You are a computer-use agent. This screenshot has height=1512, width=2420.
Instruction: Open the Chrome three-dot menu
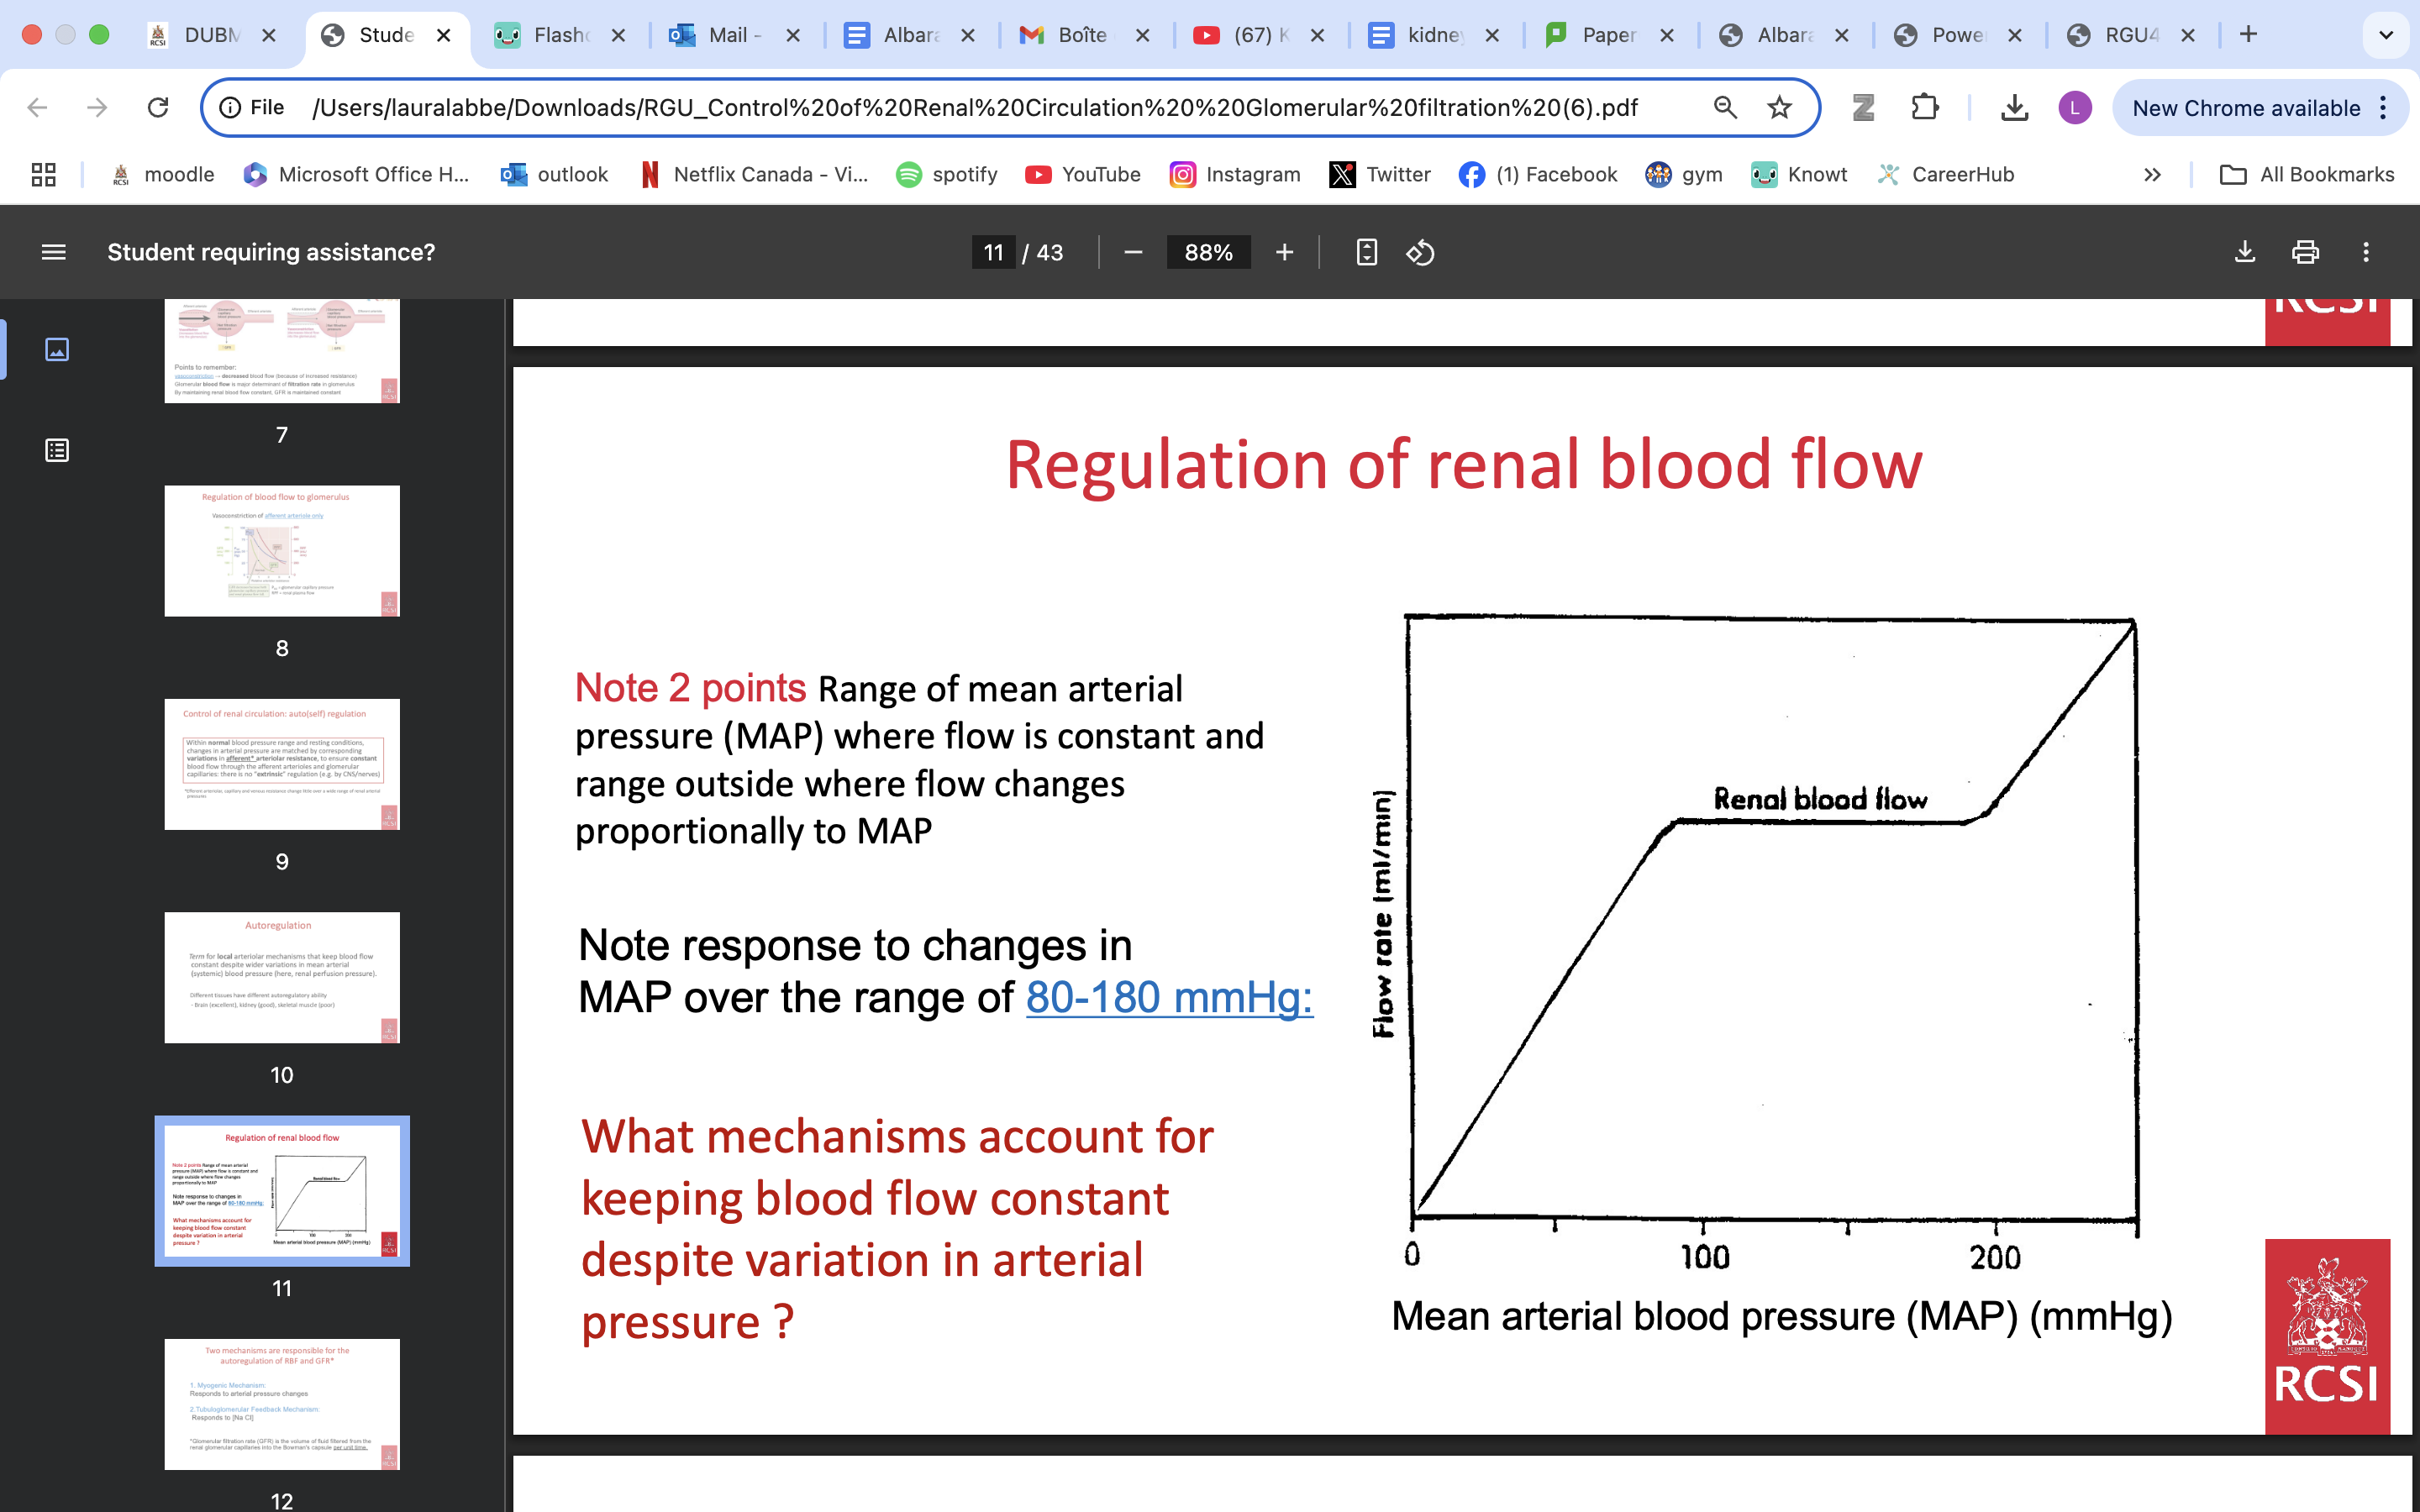2384,107
